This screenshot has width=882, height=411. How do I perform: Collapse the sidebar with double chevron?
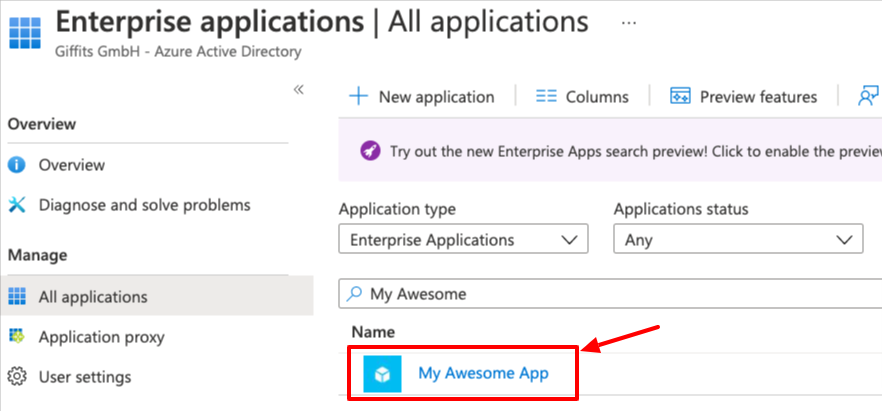point(299,90)
